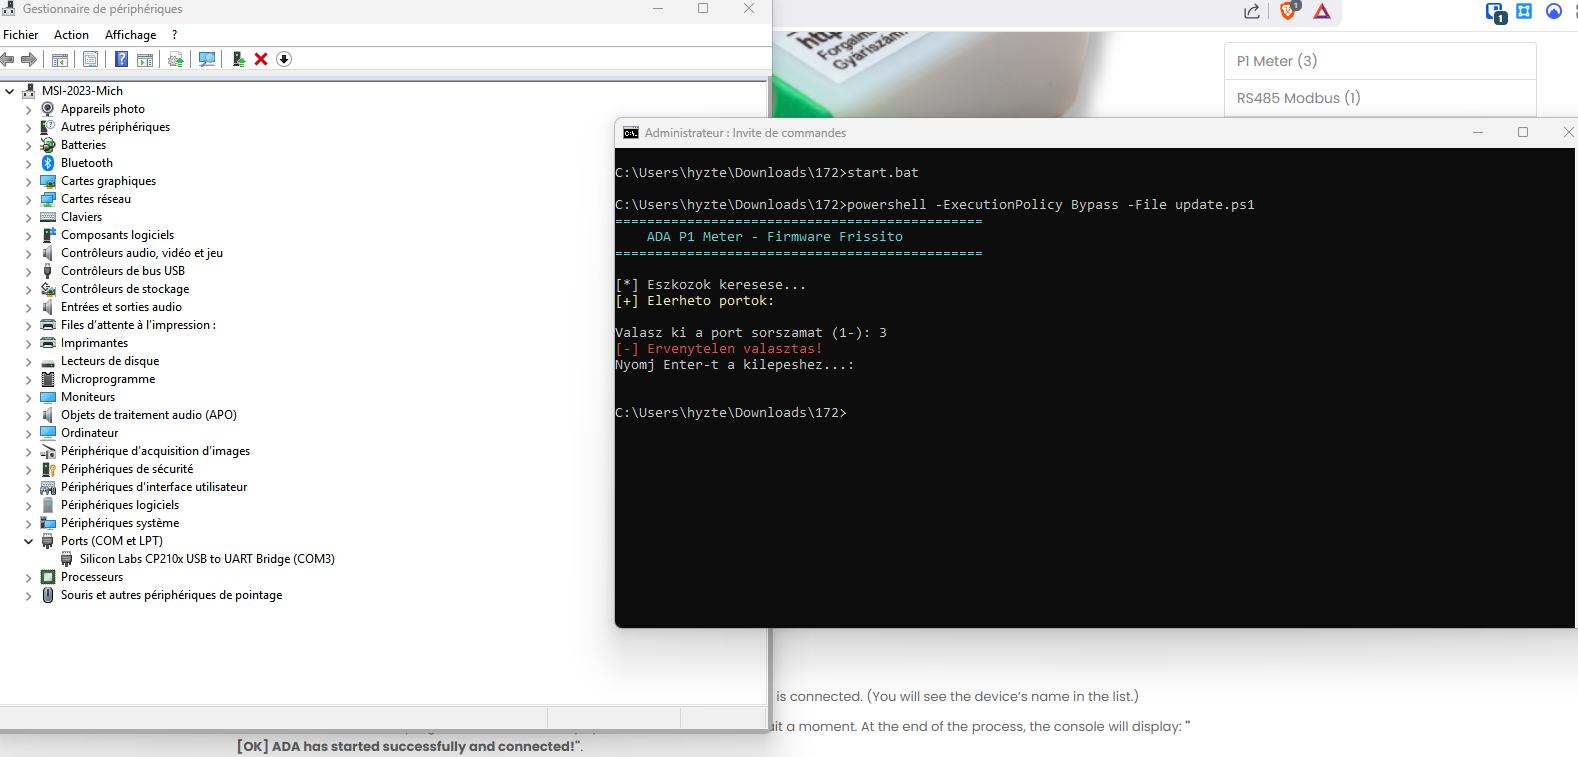Viewport: 1578px width, 757px height.
Task: Click the Brave Shields lion icon
Action: click(x=1288, y=11)
